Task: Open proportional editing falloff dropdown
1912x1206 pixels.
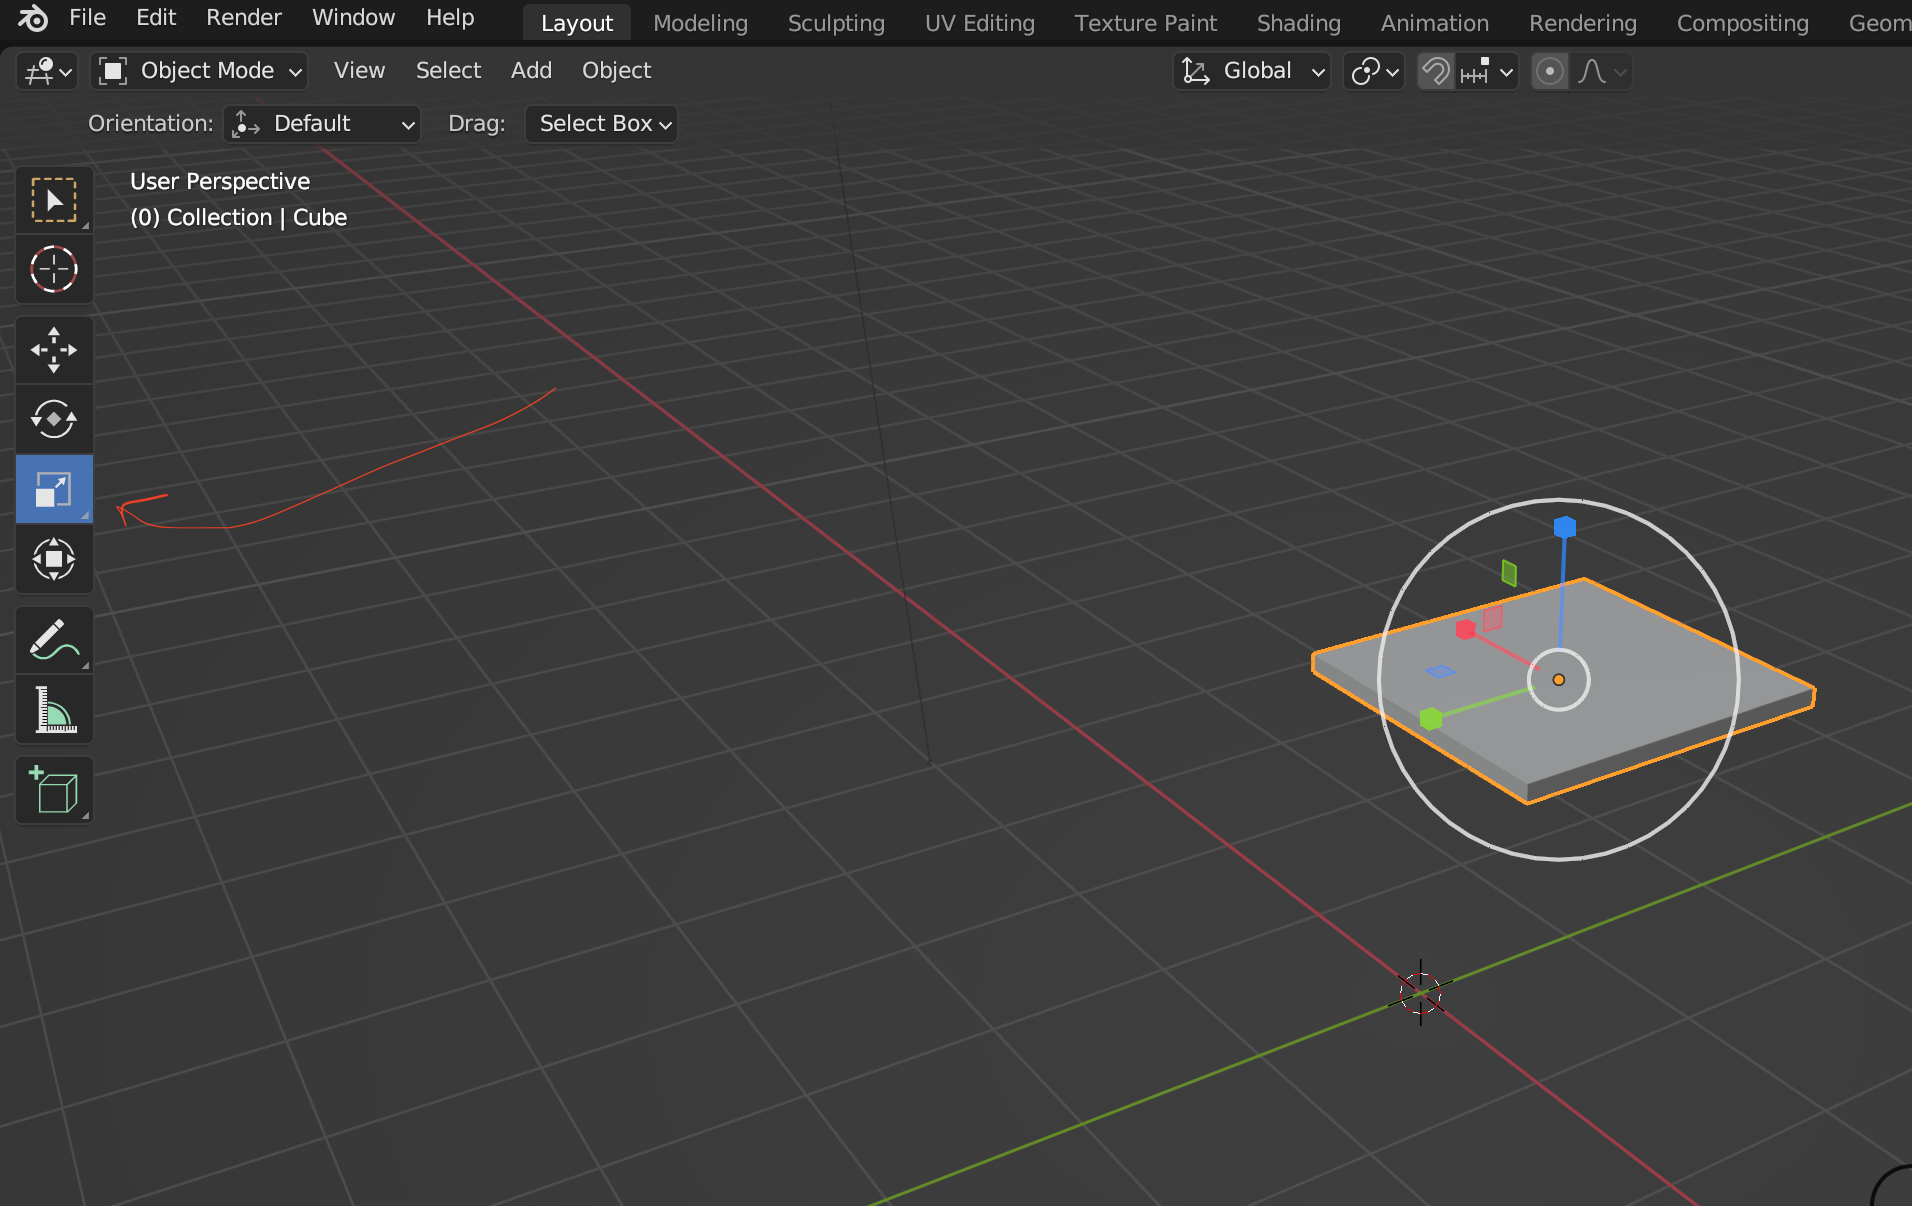Action: coord(1600,71)
